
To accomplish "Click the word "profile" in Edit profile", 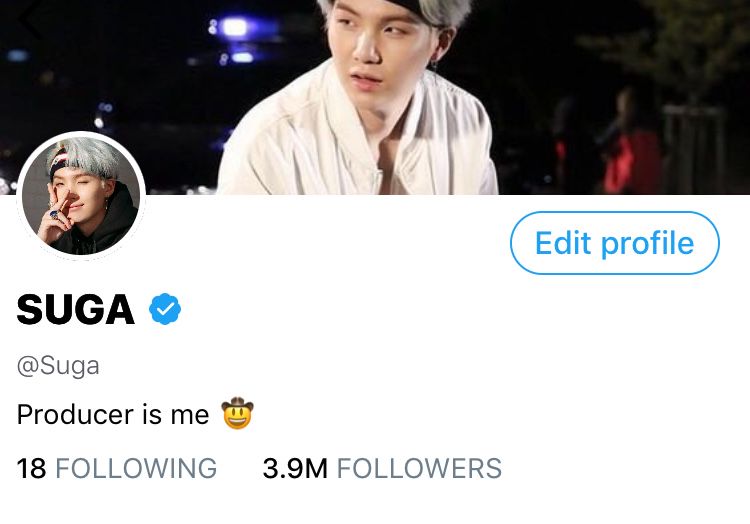I will (x=647, y=244).
